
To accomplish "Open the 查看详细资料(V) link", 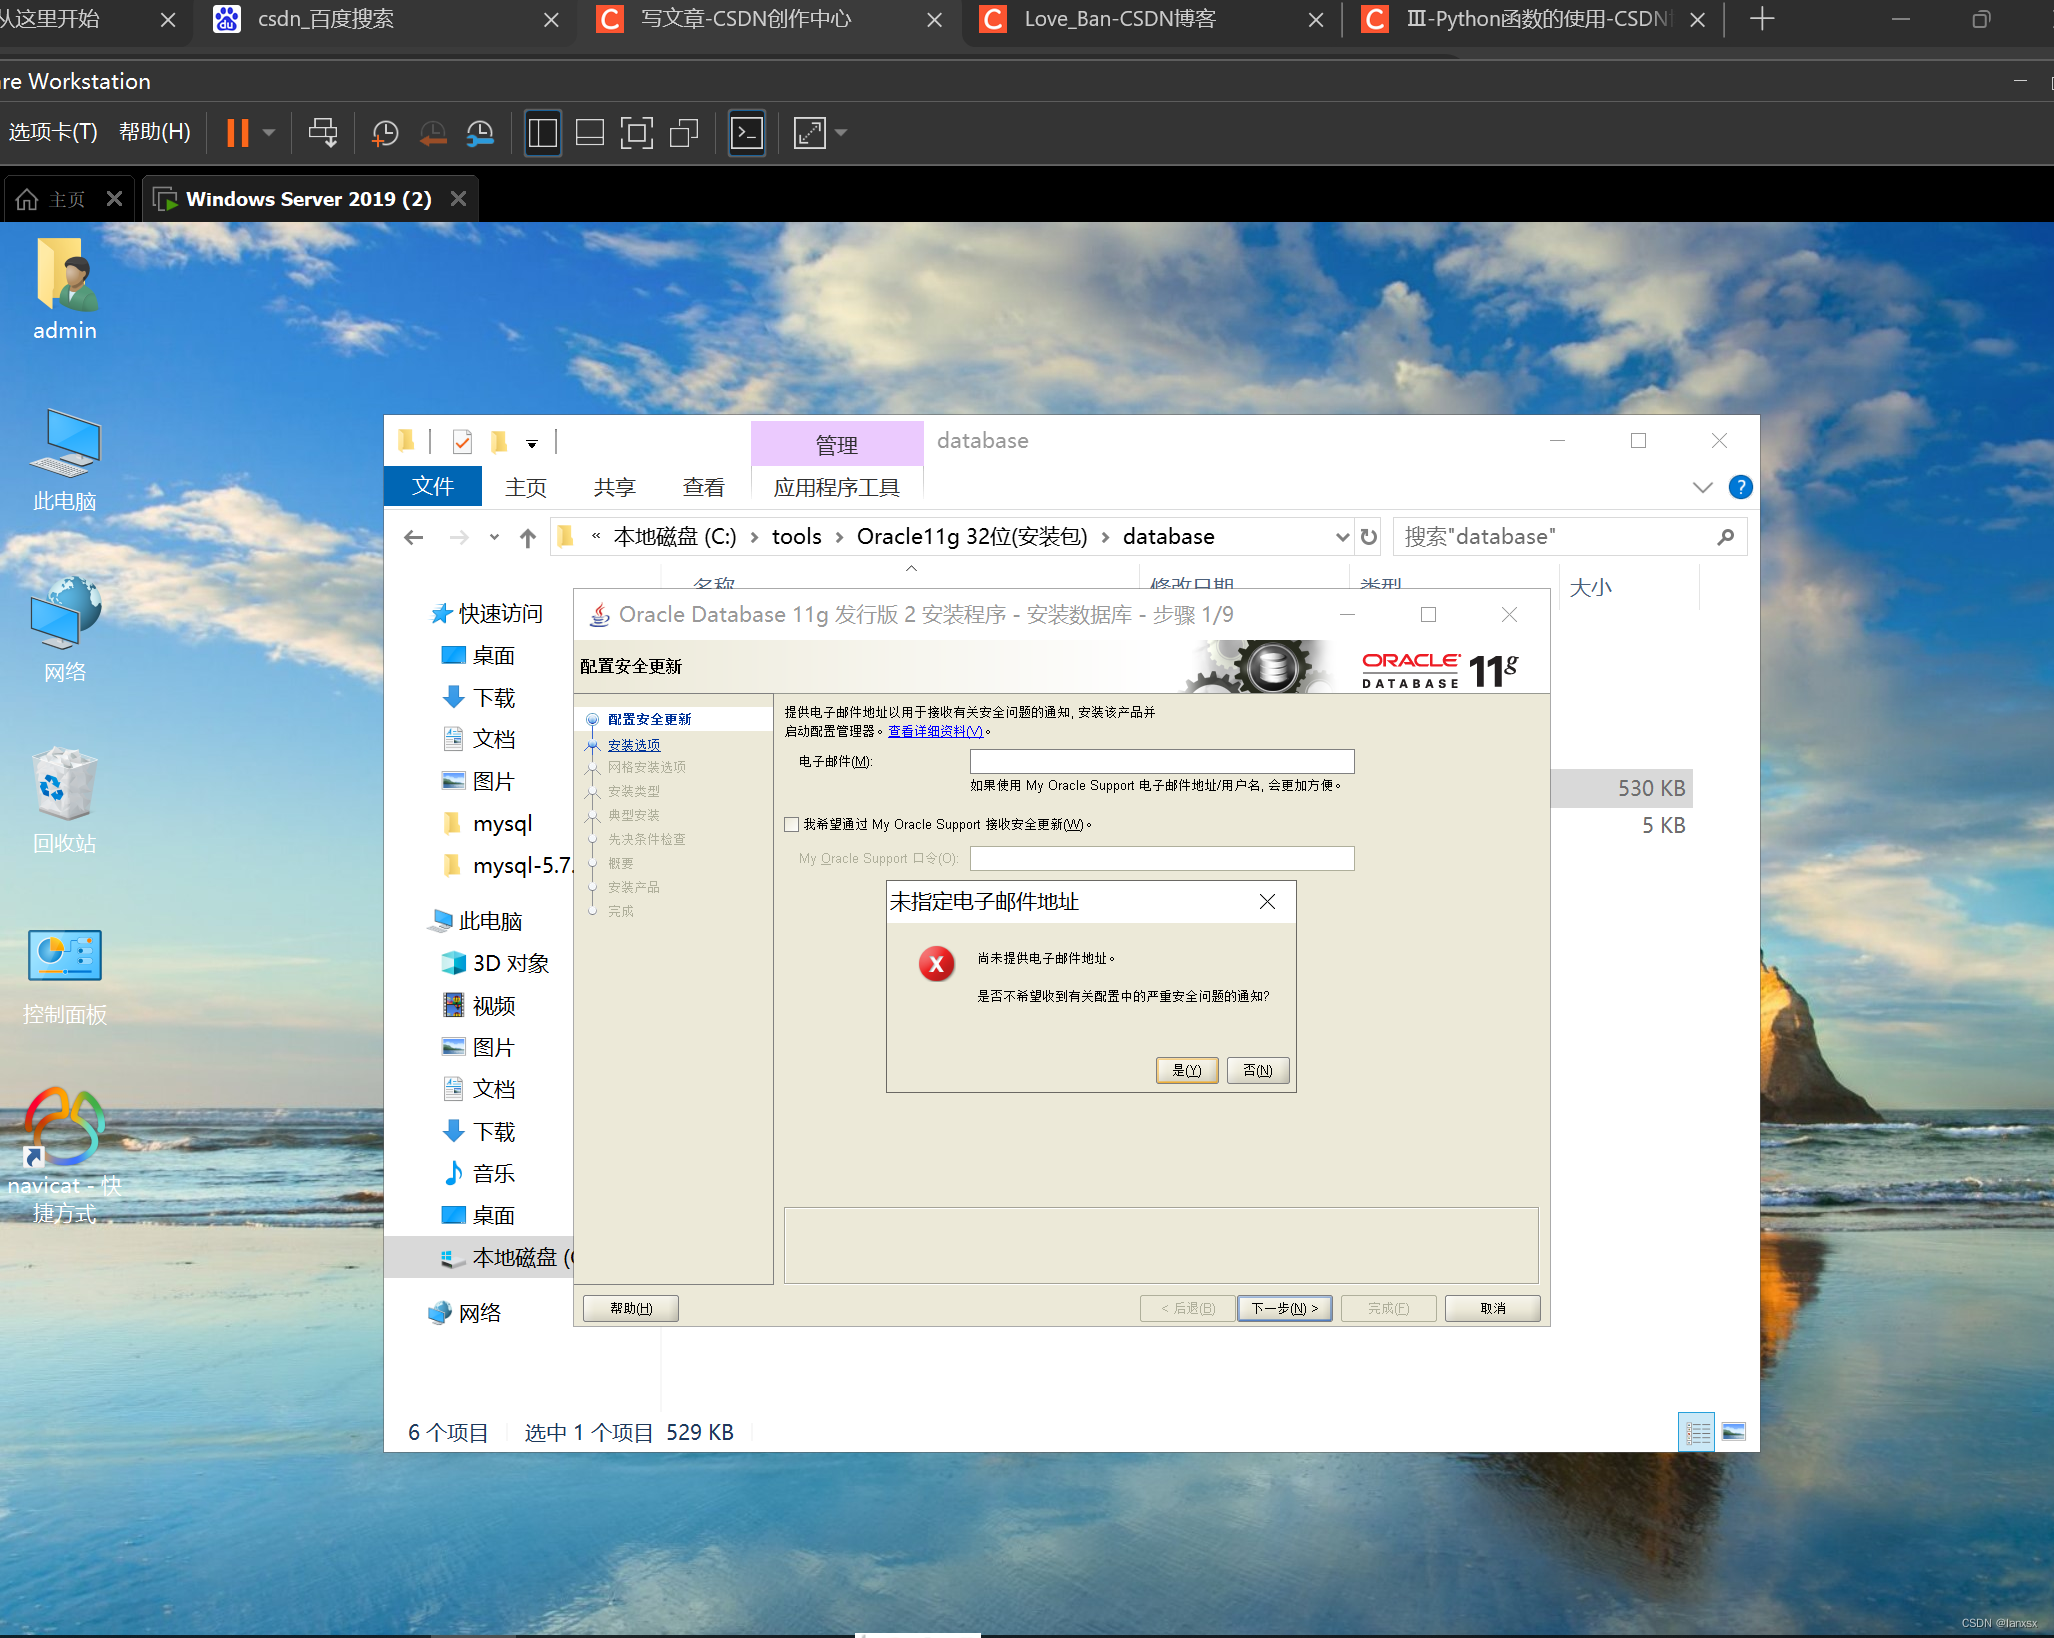I will point(933,731).
